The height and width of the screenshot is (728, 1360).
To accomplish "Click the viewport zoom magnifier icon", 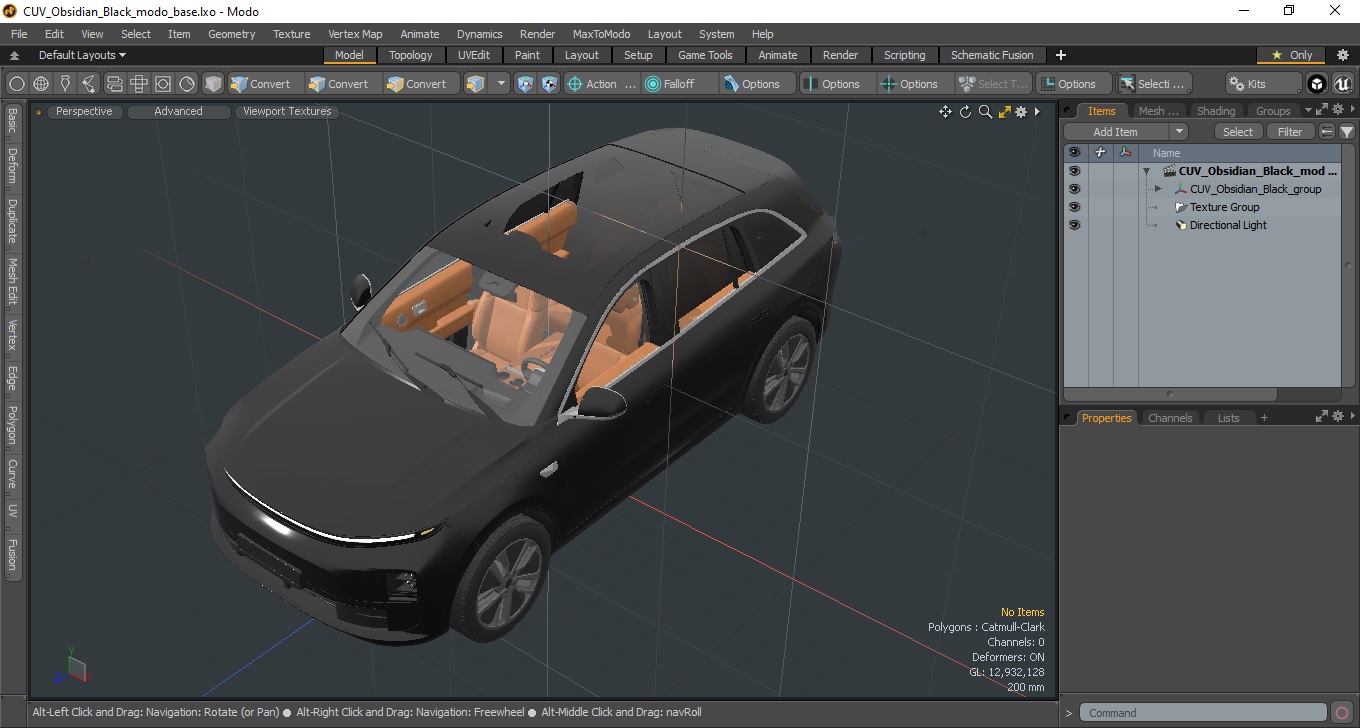I will tap(985, 112).
